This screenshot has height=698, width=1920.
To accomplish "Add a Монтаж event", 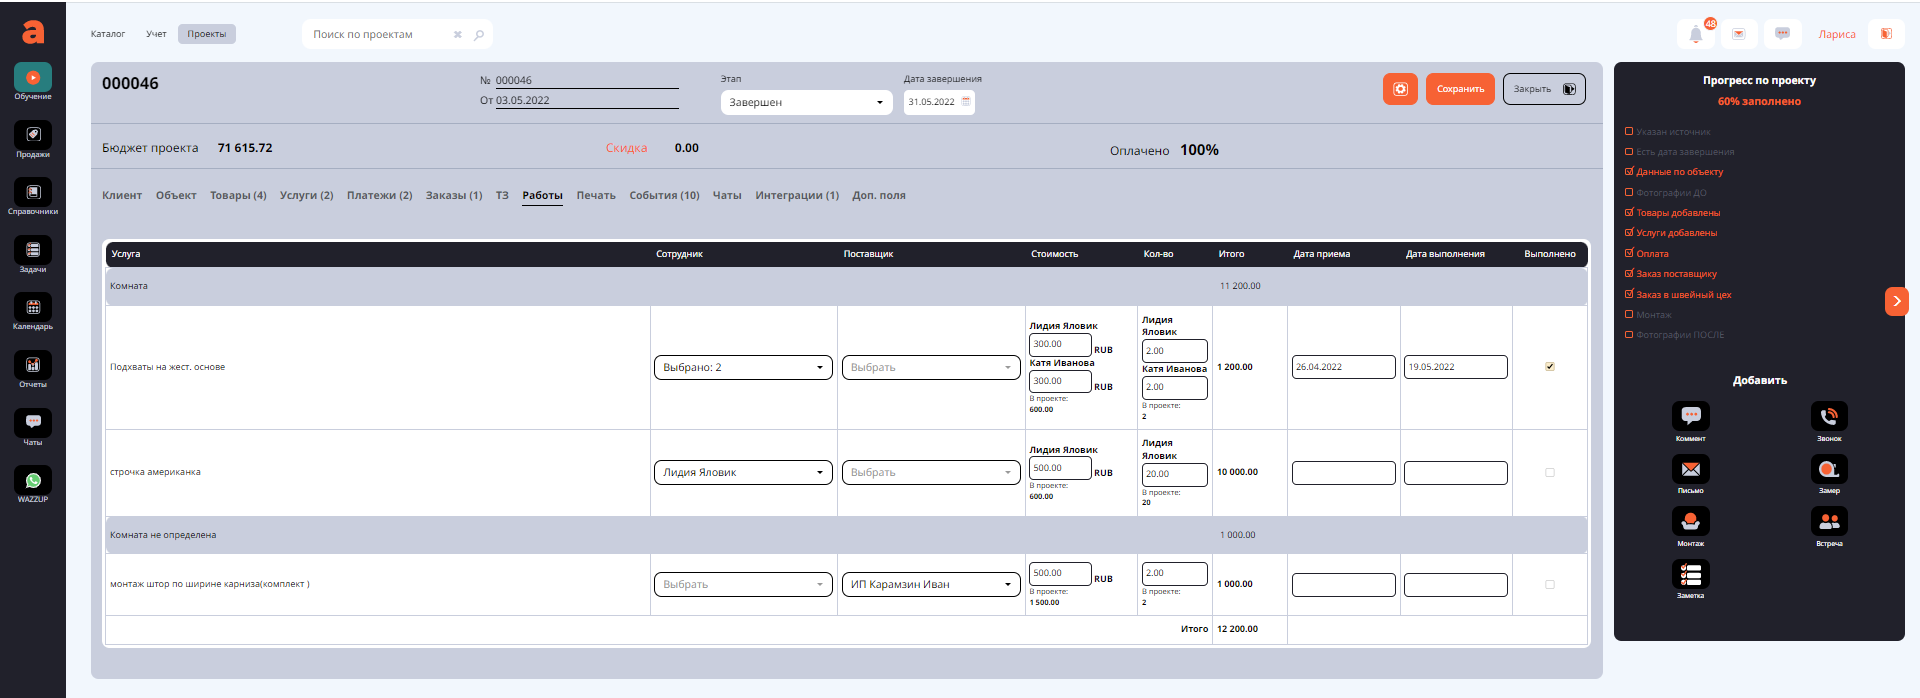I will pos(1690,522).
